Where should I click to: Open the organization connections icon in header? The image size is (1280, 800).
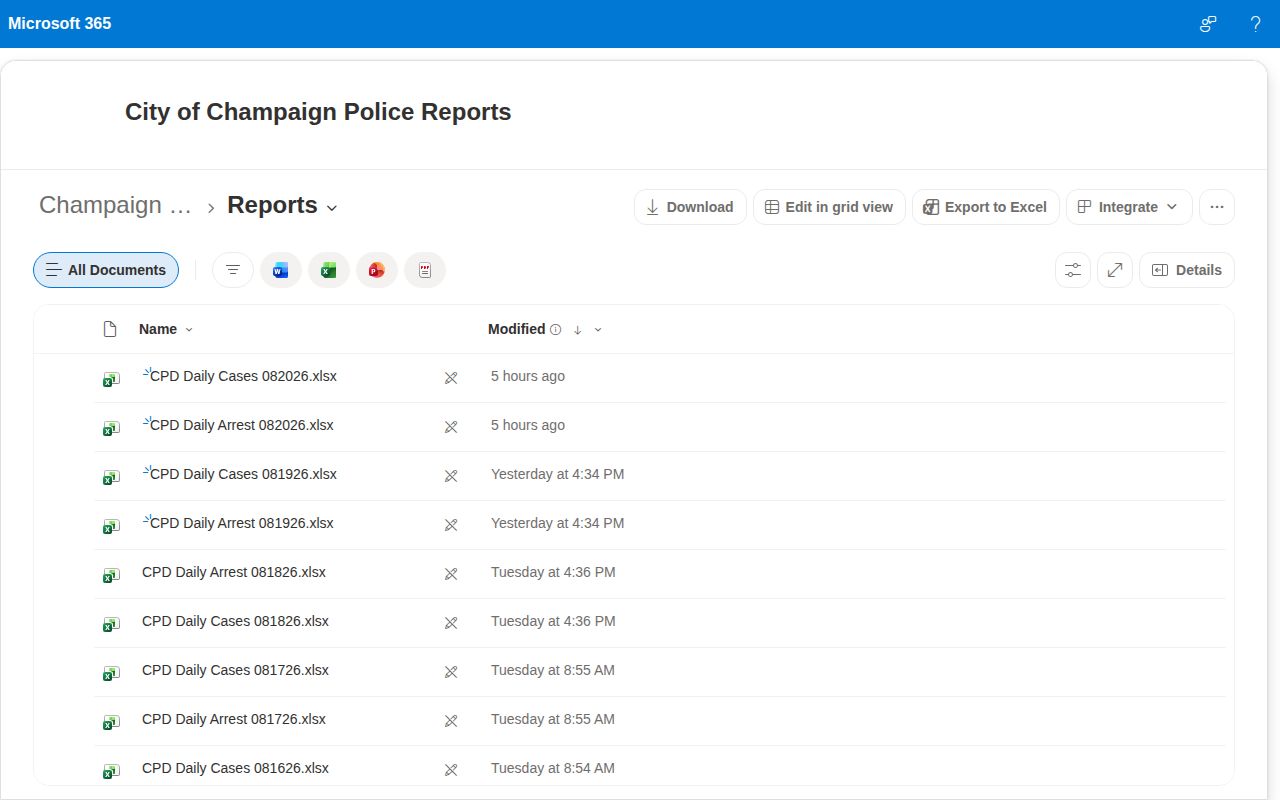coord(1208,24)
